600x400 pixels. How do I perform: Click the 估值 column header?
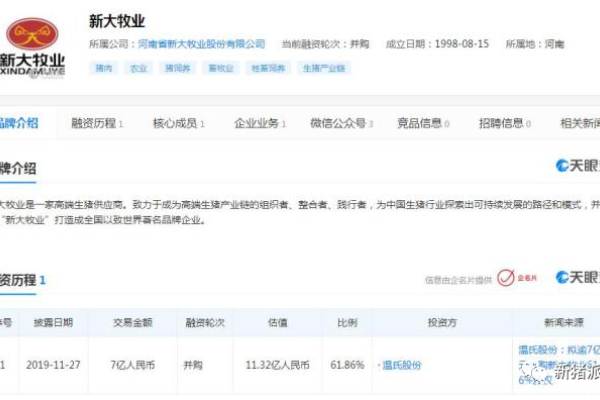[277, 323]
